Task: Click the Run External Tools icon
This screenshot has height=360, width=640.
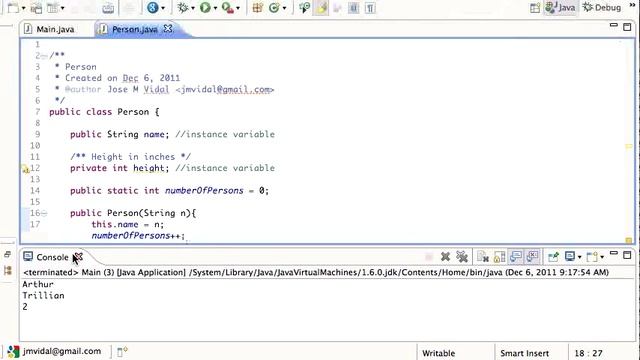Action: point(228,7)
